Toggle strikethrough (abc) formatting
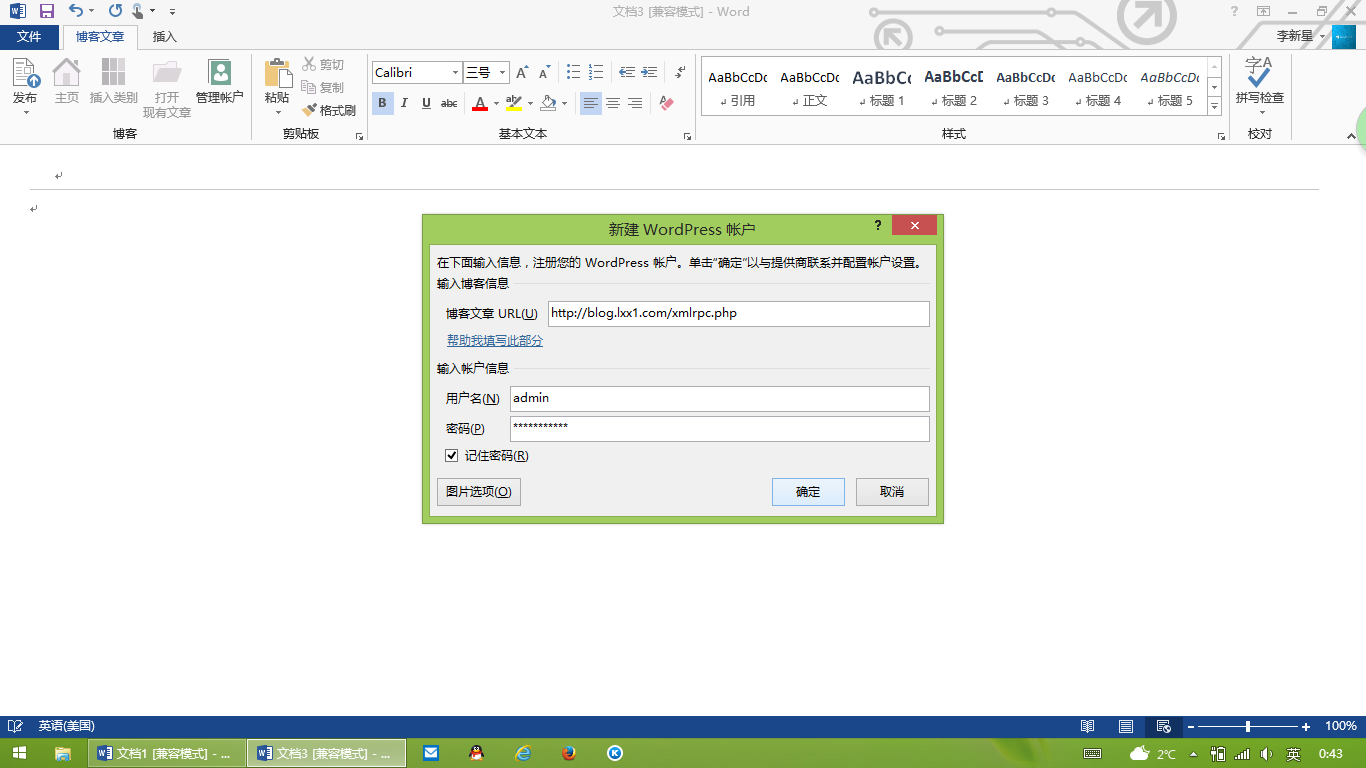The image size is (1366, 768). coord(449,103)
